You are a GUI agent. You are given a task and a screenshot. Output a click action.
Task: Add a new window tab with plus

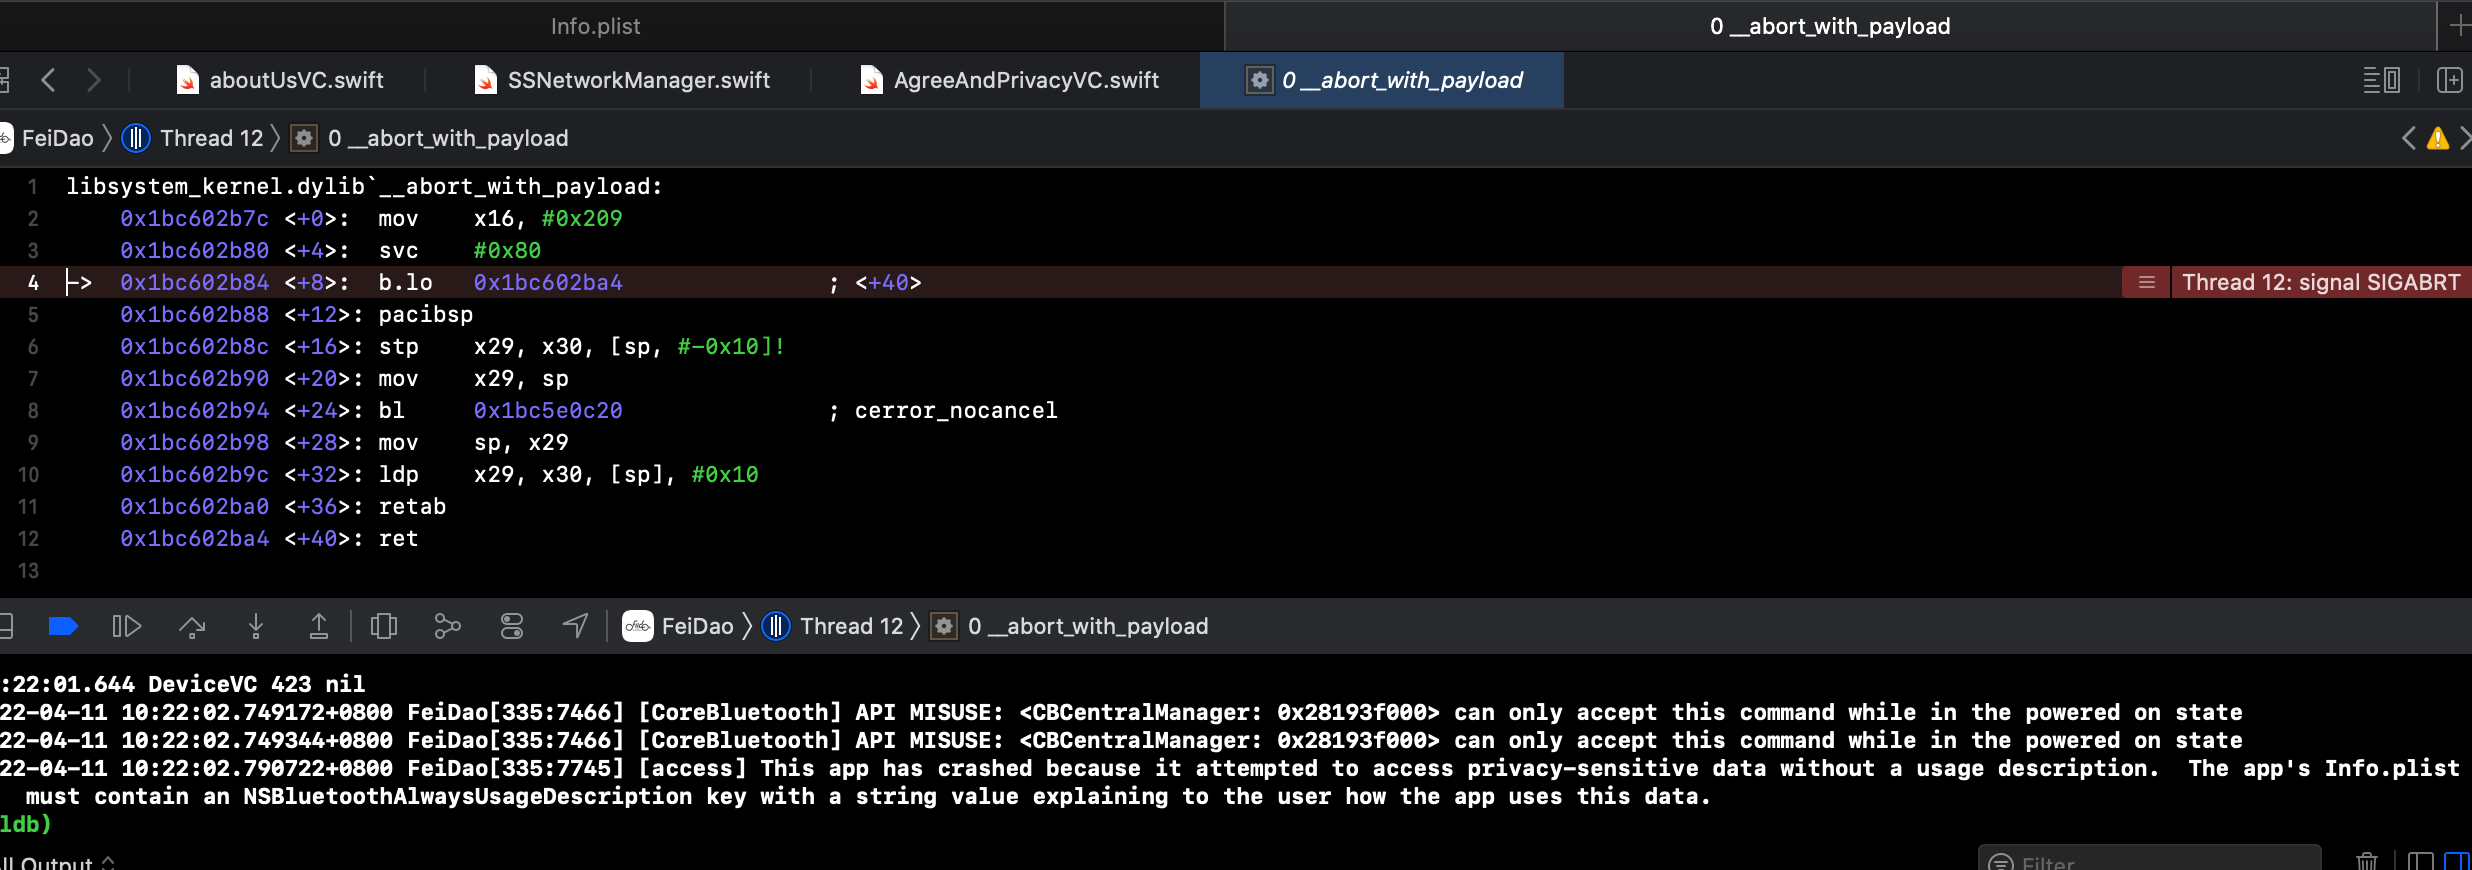2458,26
